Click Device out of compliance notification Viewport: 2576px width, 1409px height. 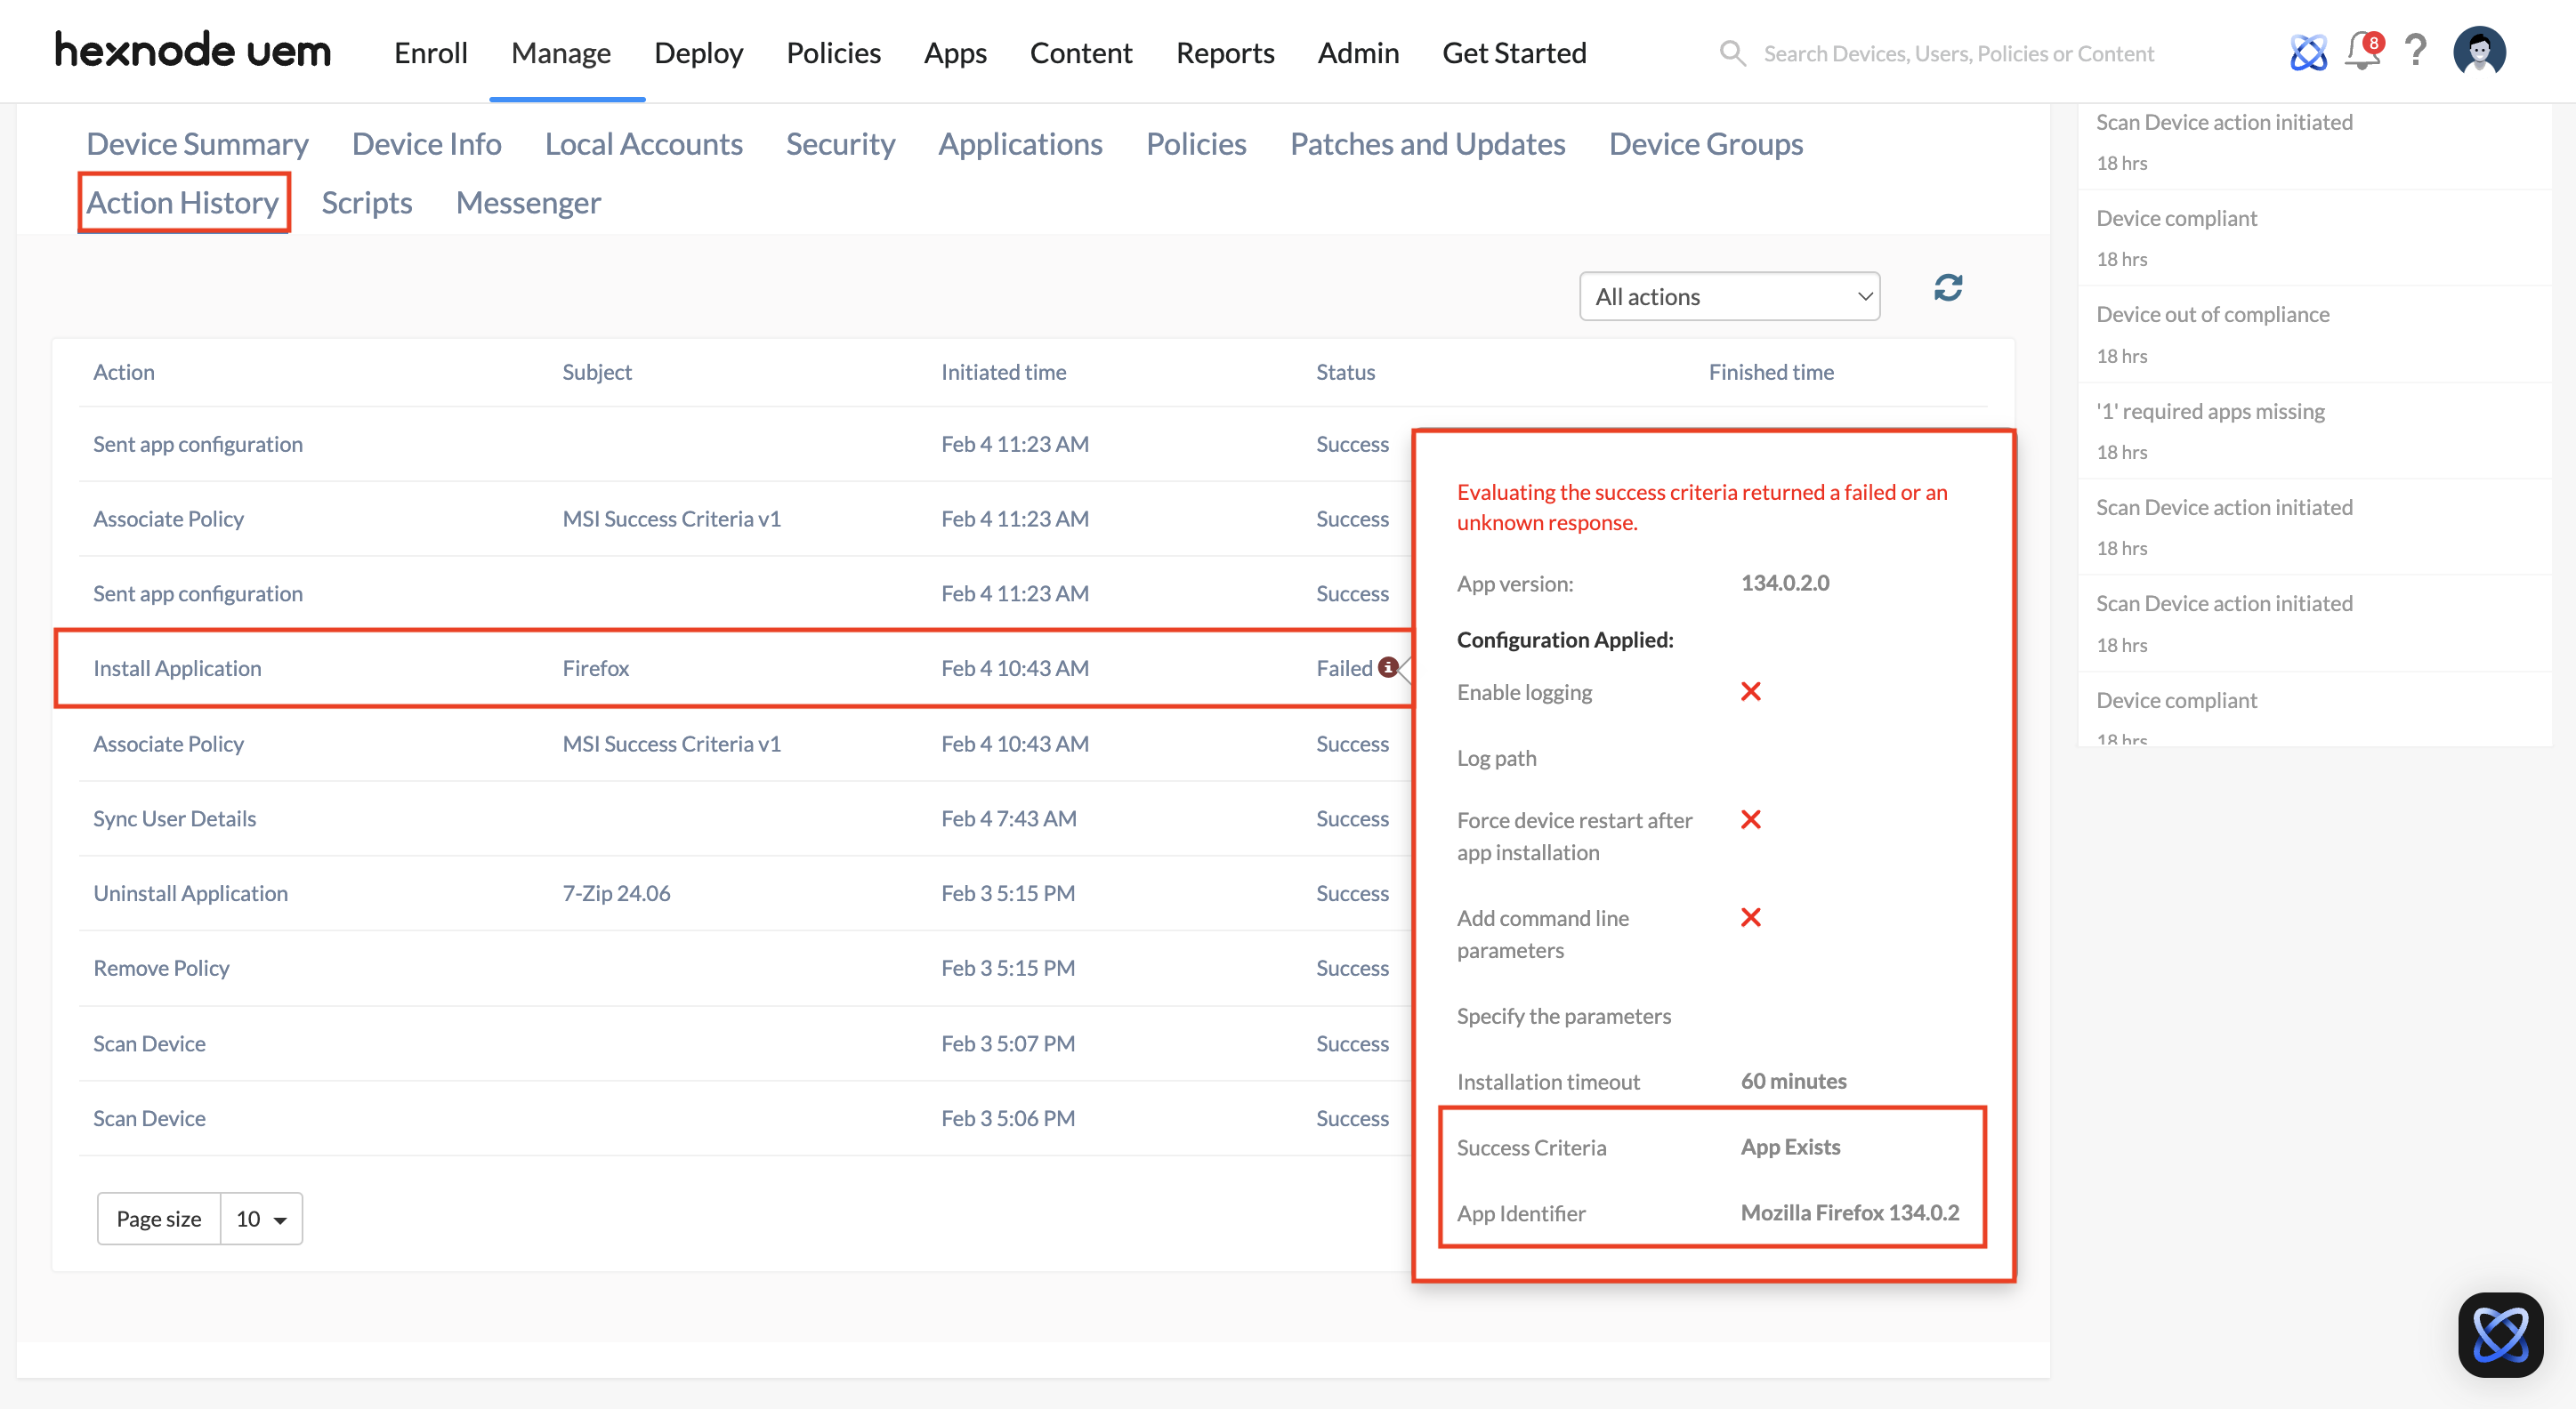click(2212, 314)
